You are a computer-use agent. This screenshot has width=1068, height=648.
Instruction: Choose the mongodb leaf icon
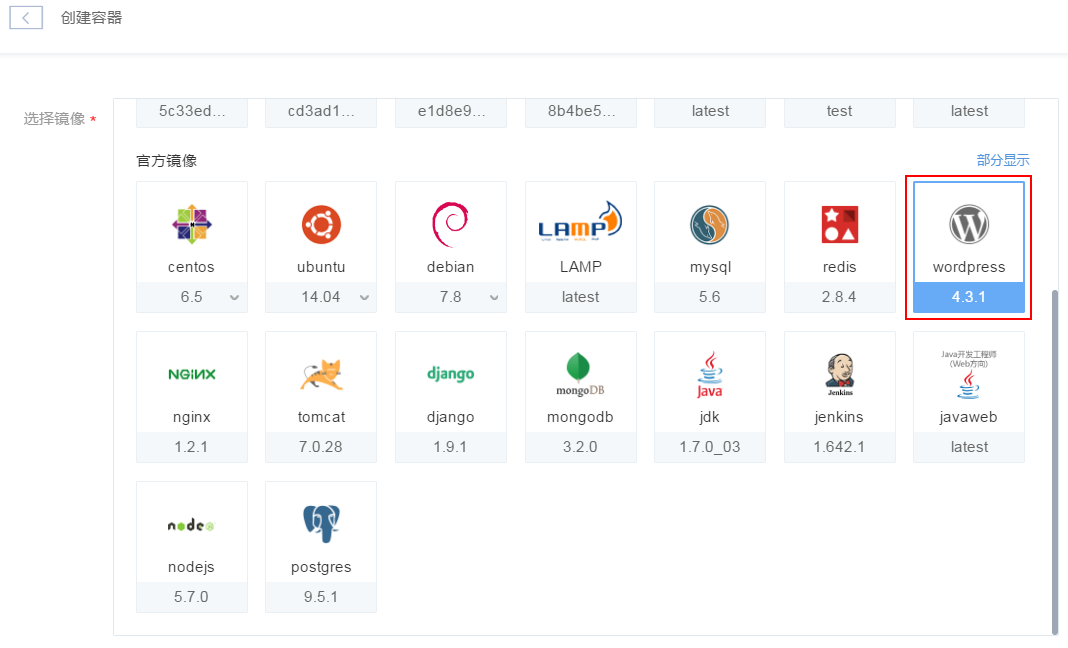tap(580, 374)
